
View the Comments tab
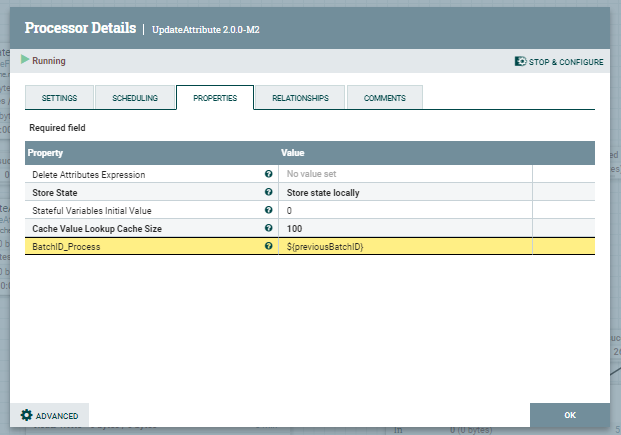coord(385,97)
